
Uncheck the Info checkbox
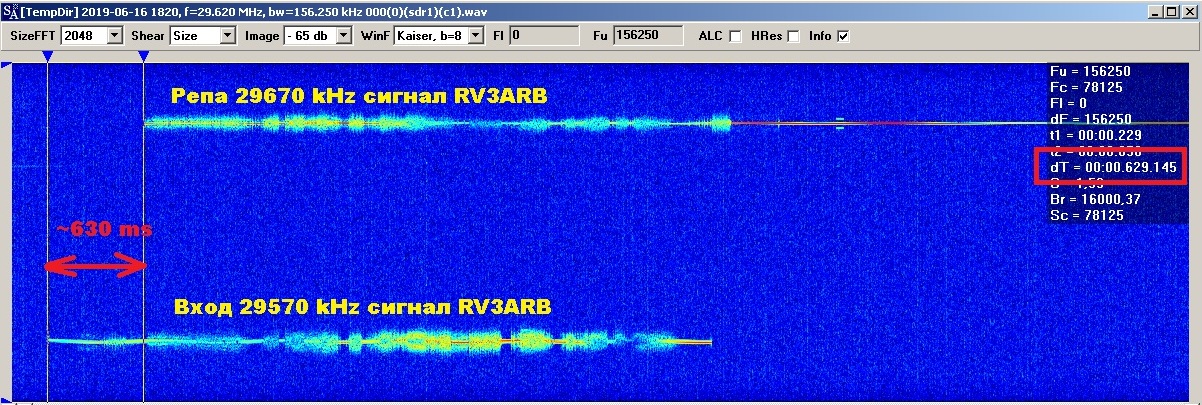tap(843, 36)
